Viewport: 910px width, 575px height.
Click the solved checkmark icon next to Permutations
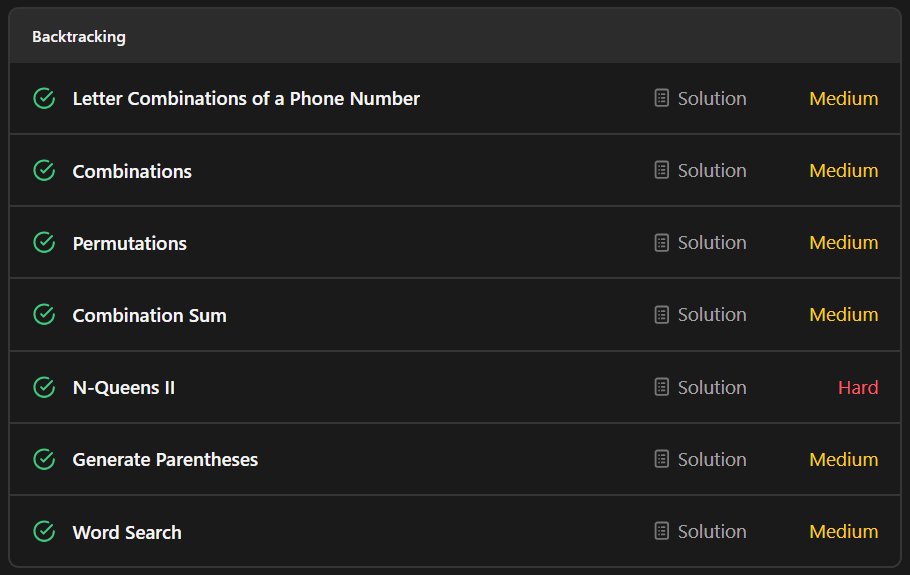pos(44,243)
